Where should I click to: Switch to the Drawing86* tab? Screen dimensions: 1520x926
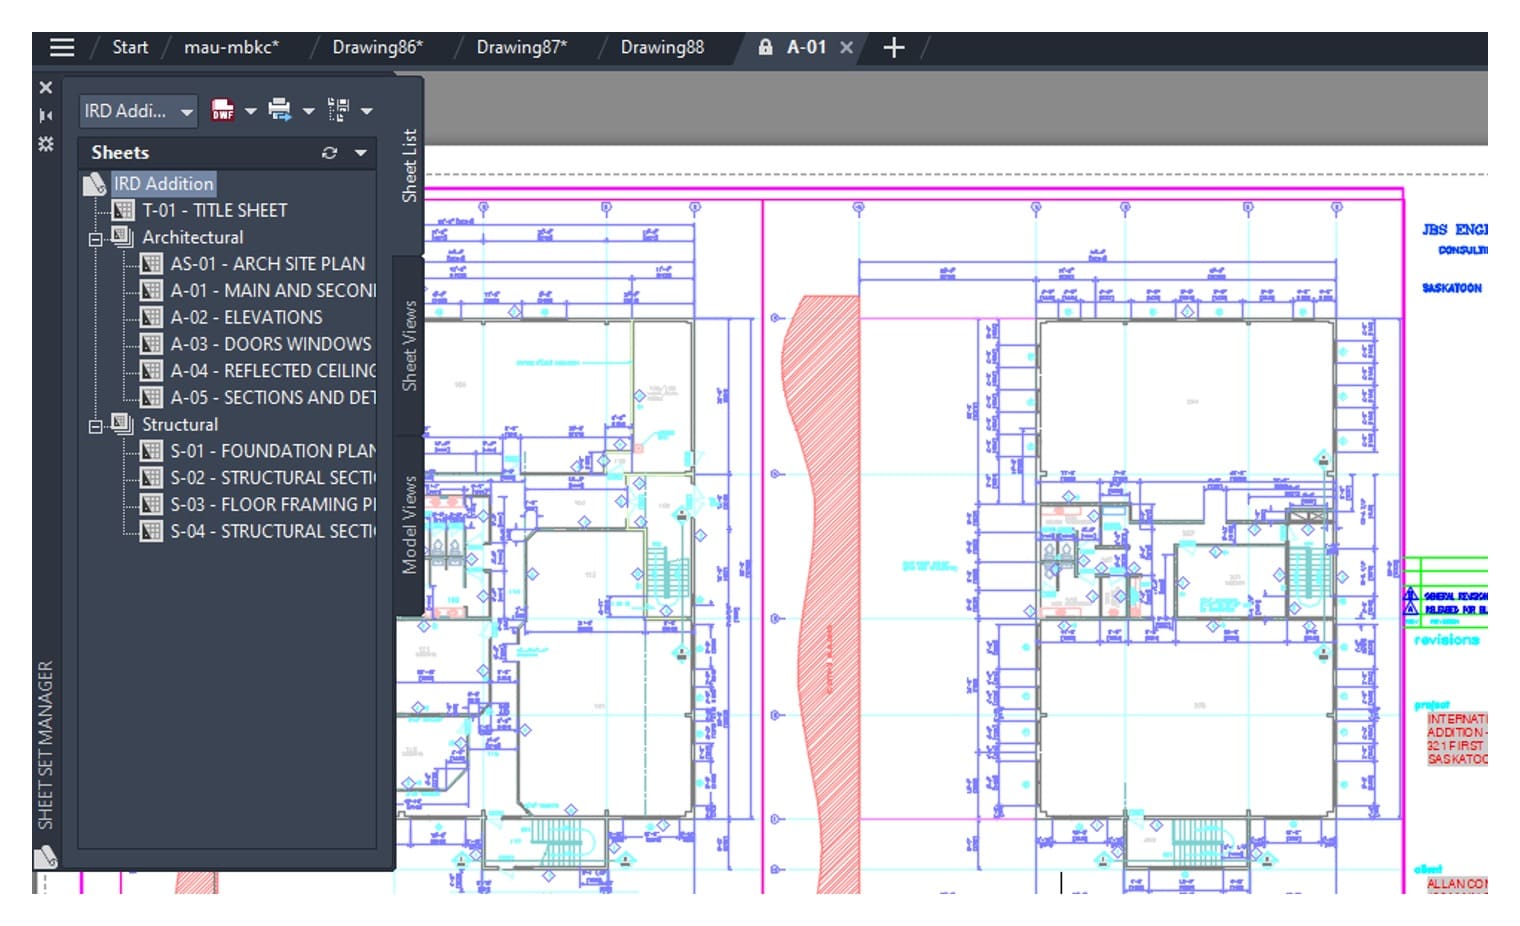point(377,47)
